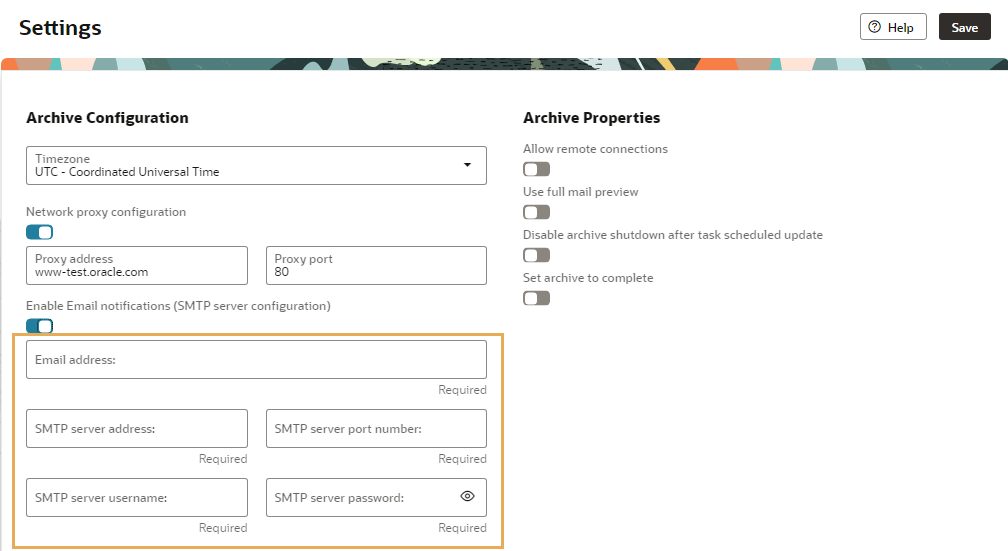This screenshot has height=551, width=1008.
Task: Turn on Use full mail preview
Action: coord(536,212)
